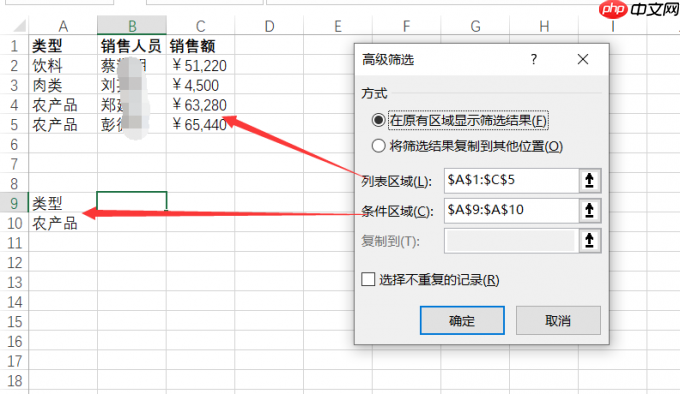Open the dialog help question mark

click(534, 59)
